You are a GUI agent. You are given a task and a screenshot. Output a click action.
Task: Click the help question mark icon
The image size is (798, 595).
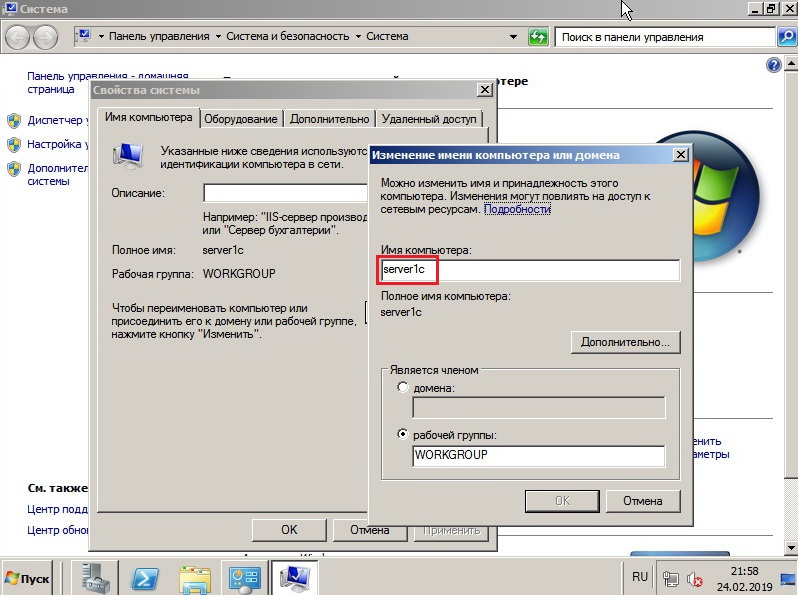(x=773, y=65)
